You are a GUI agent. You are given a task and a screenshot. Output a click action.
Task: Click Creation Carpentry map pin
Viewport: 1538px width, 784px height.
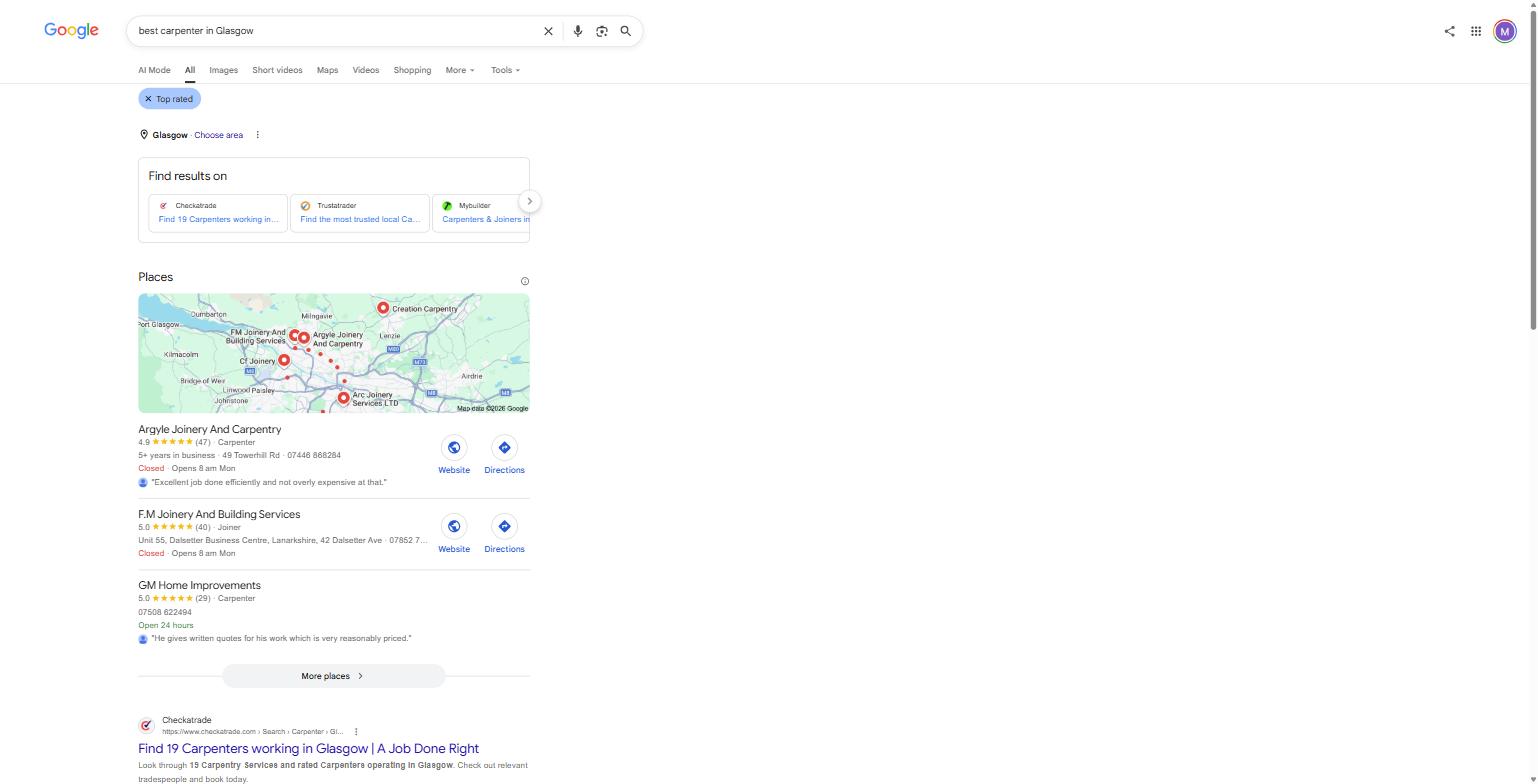(383, 307)
